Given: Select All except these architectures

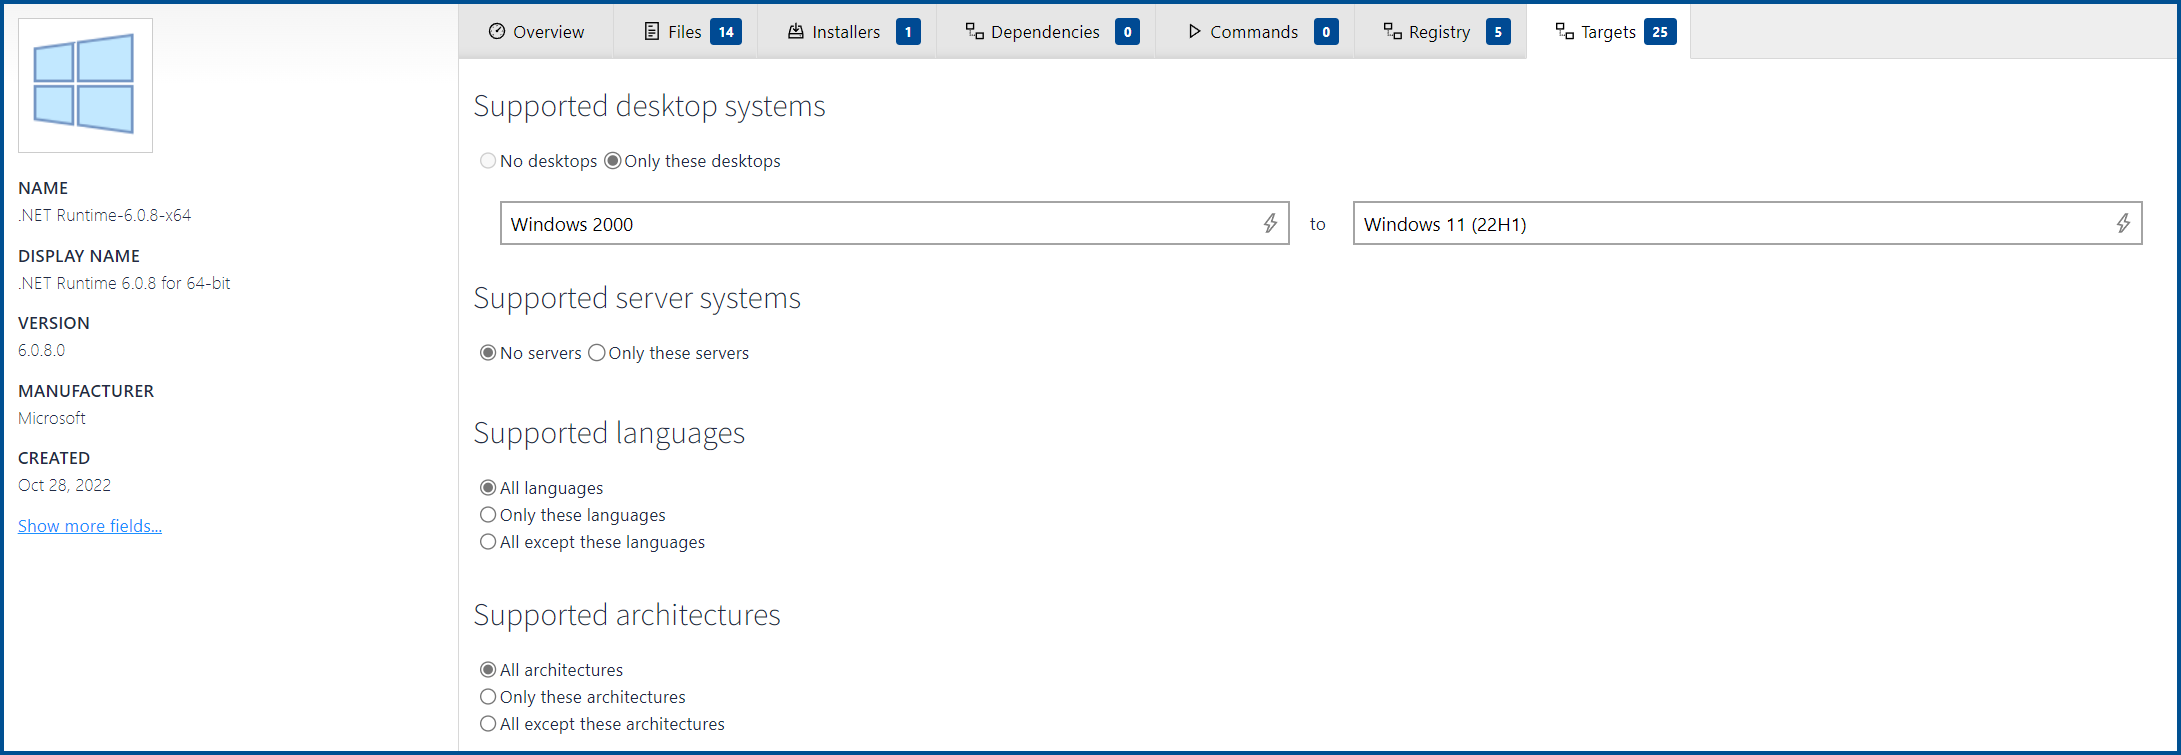Looking at the screenshot, I should pyautogui.click(x=488, y=724).
